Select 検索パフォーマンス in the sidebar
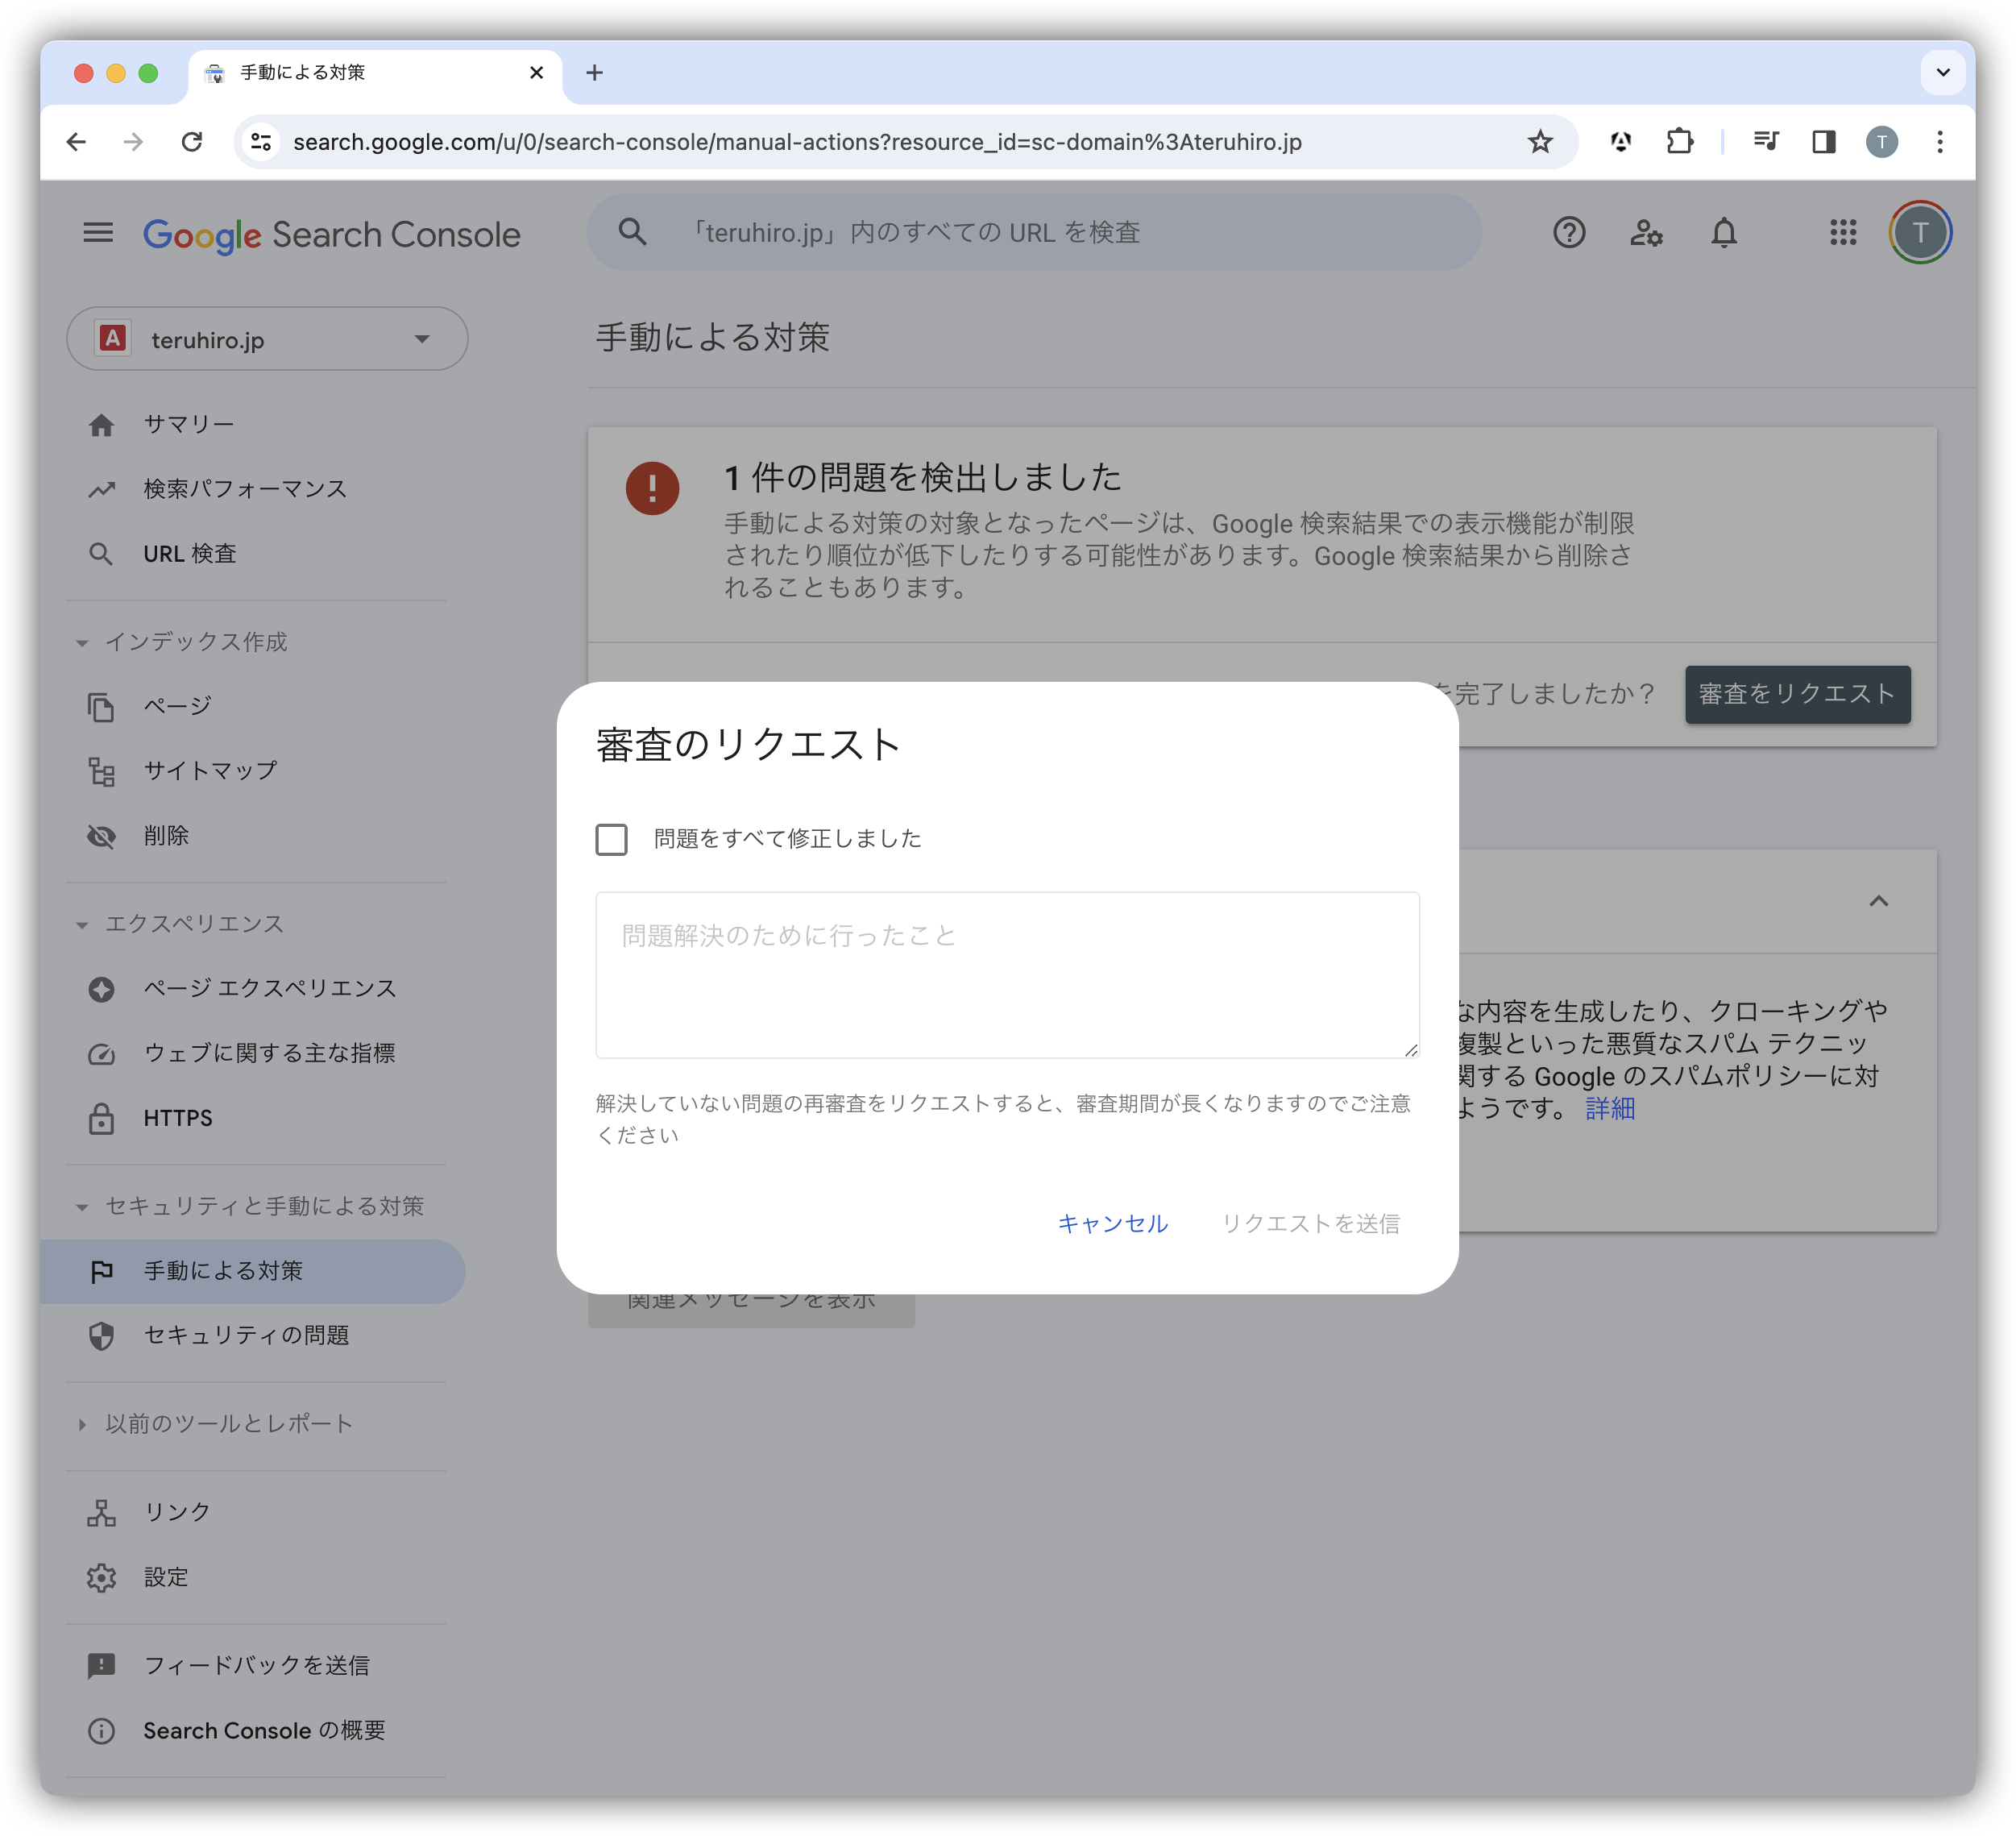Image resolution: width=2016 pixels, height=1836 pixels. coord(244,489)
